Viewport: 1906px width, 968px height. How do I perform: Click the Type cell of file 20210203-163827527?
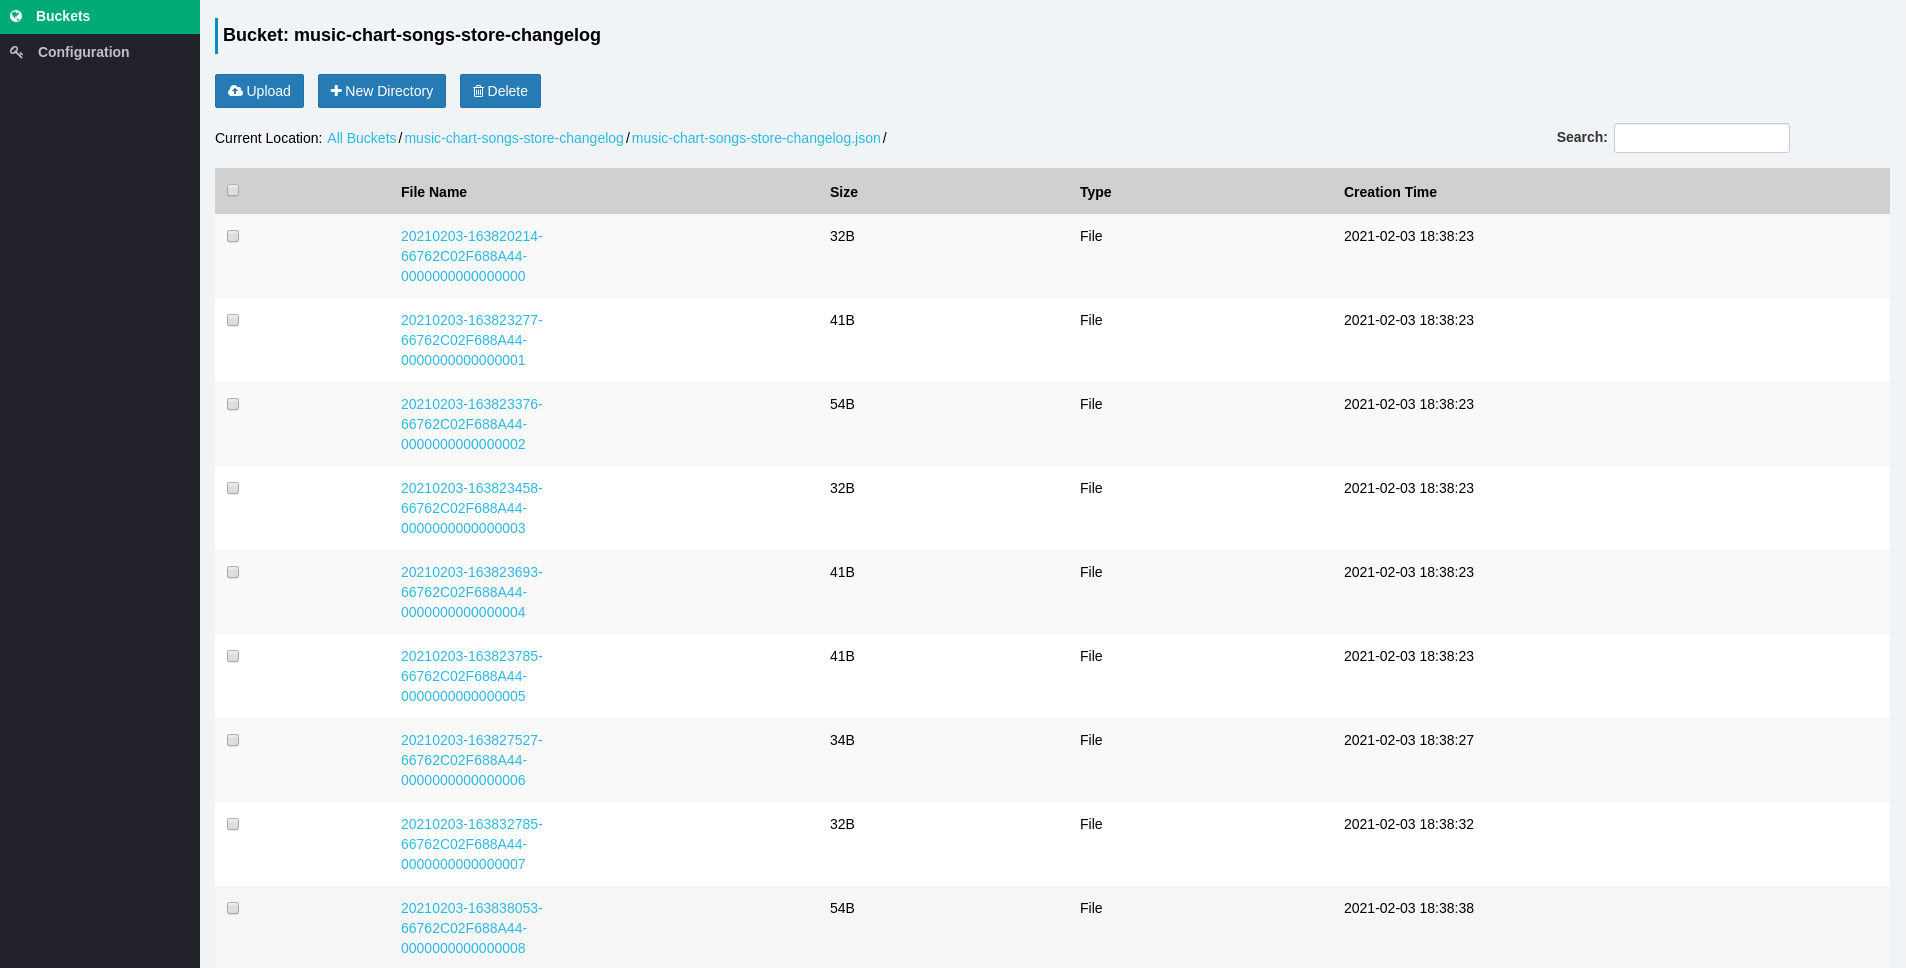[1091, 740]
